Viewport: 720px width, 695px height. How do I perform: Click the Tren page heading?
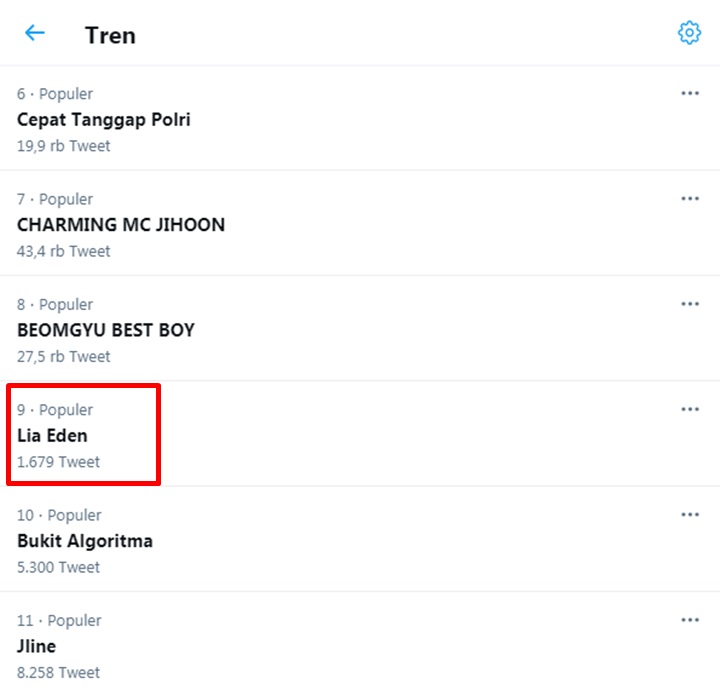click(110, 35)
